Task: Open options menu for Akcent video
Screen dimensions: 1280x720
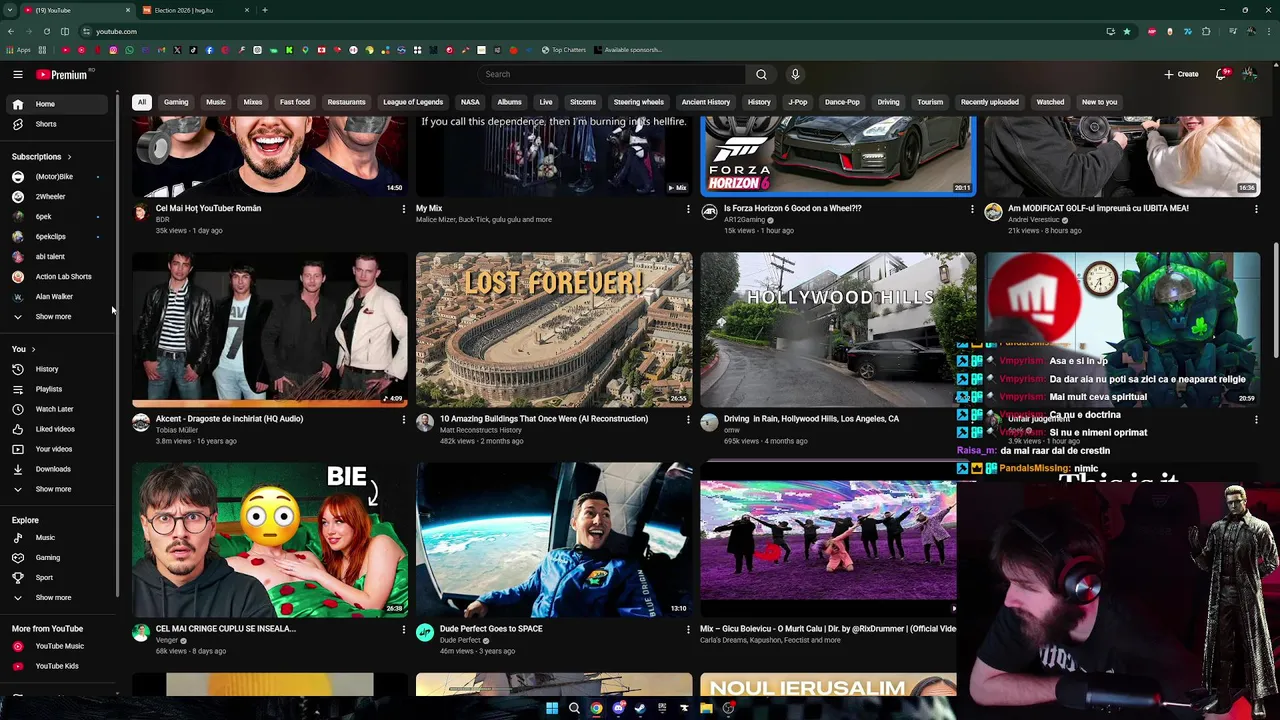Action: click(x=404, y=419)
